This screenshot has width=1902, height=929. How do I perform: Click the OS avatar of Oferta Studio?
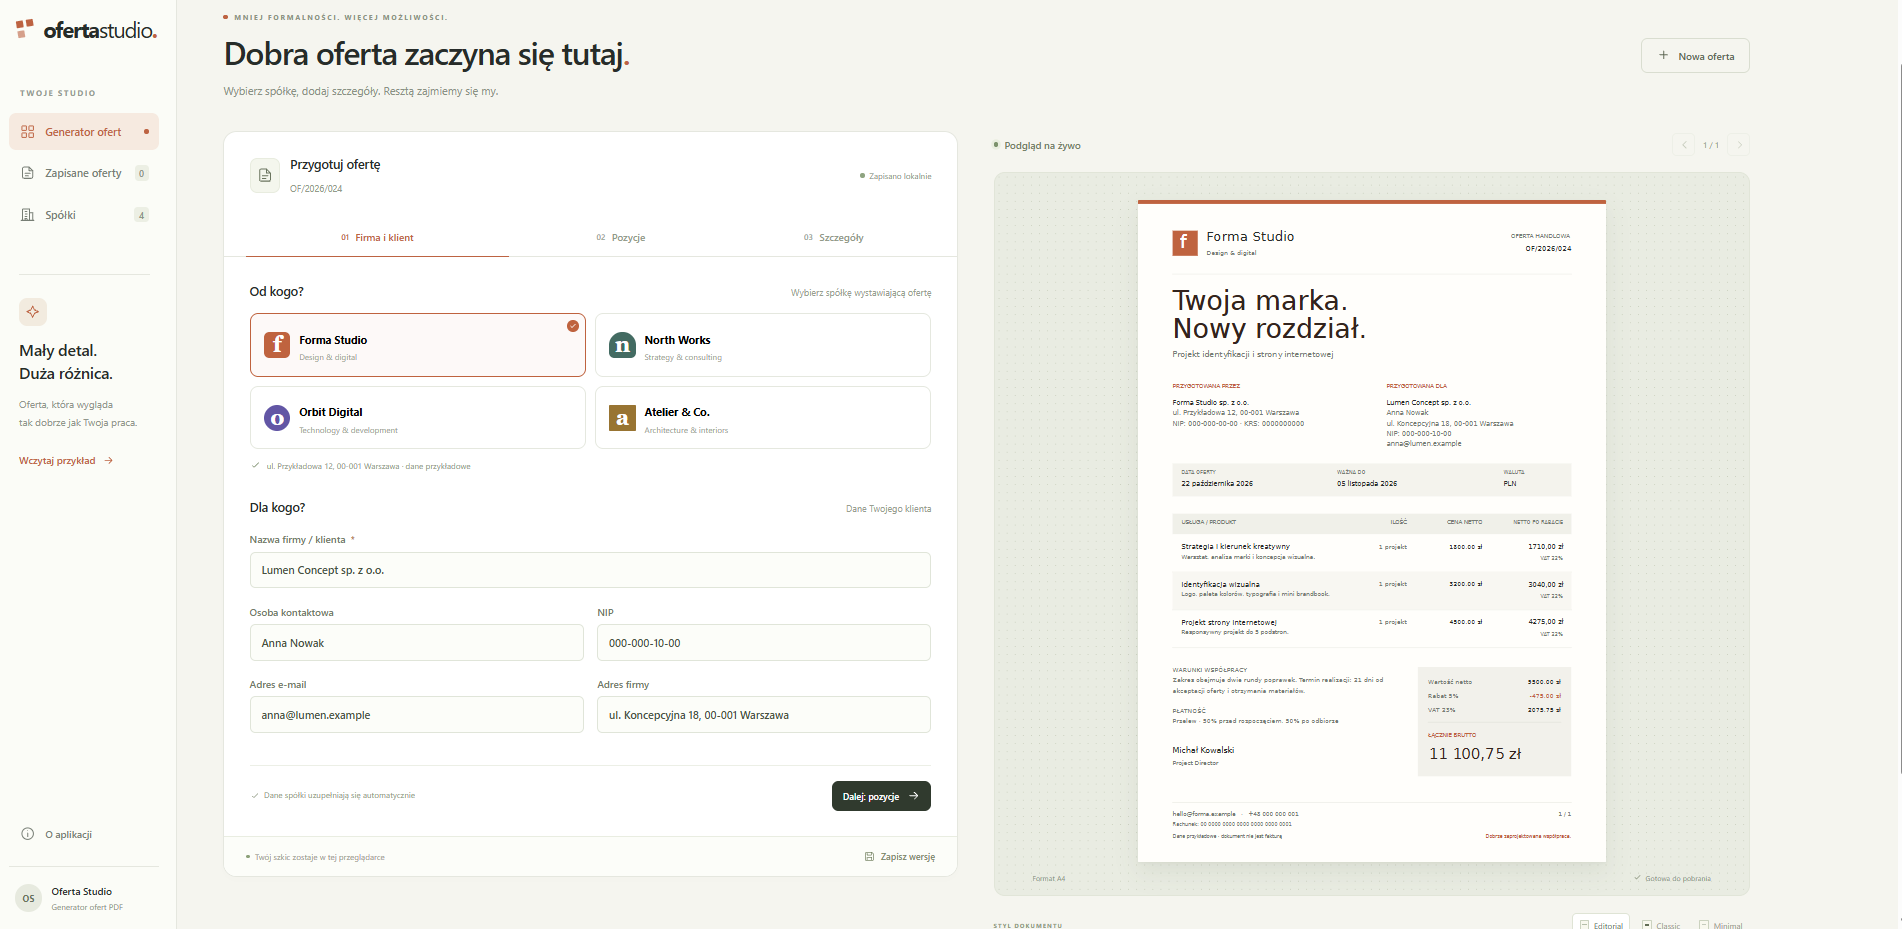[x=29, y=898]
